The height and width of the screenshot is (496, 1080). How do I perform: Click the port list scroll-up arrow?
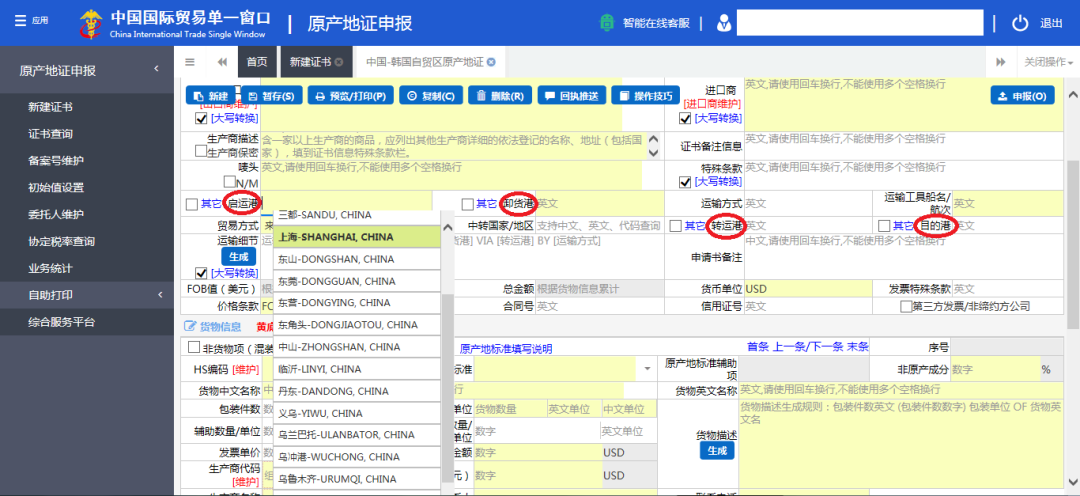point(447,227)
